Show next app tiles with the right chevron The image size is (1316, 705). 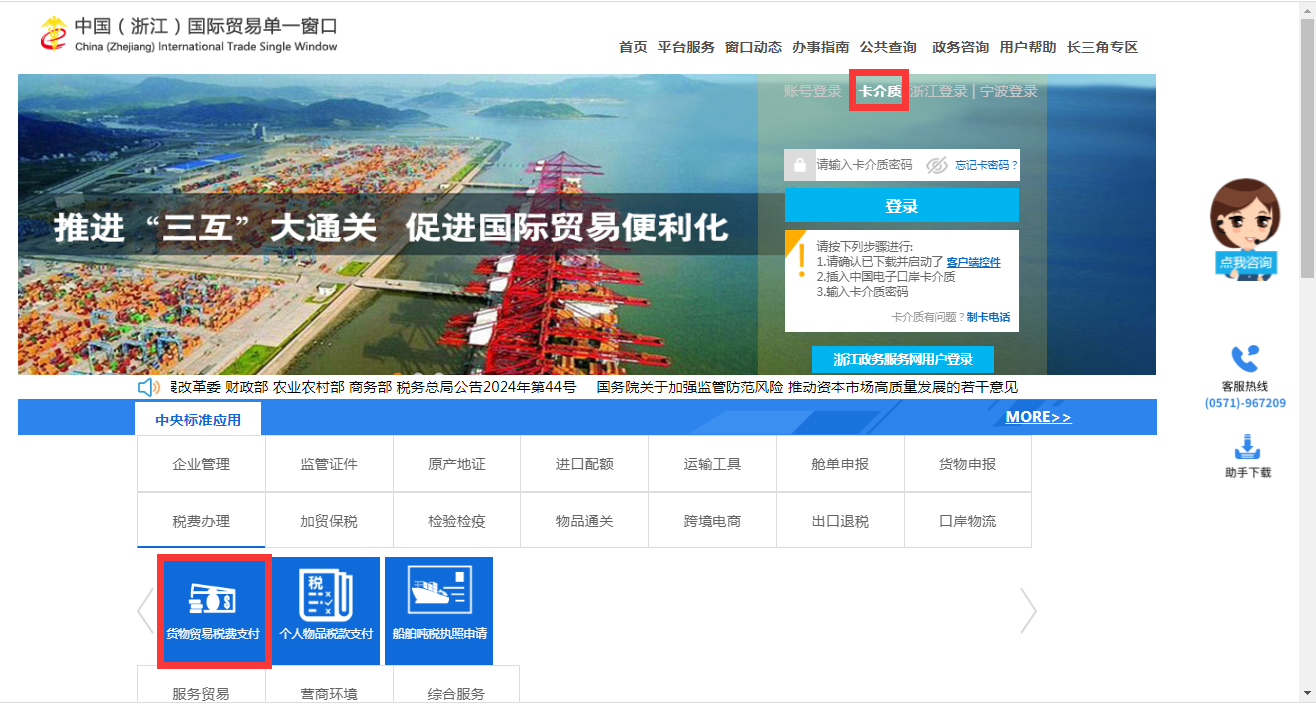coord(1028,610)
